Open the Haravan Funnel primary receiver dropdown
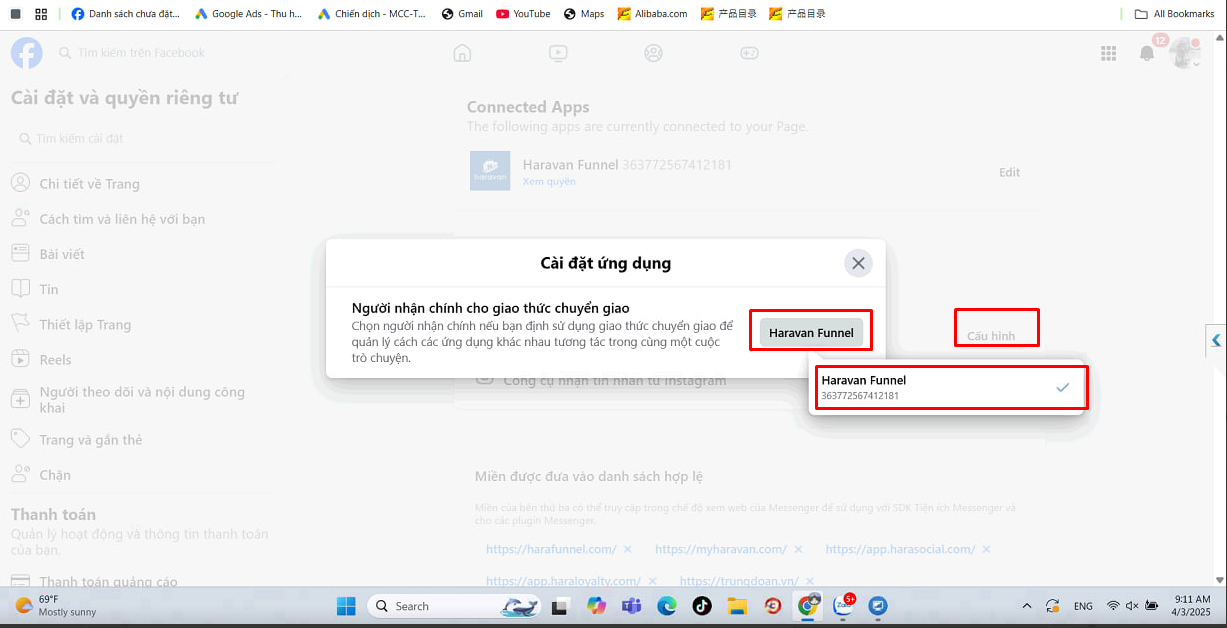This screenshot has height=628, width=1227. pyautogui.click(x=811, y=332)
